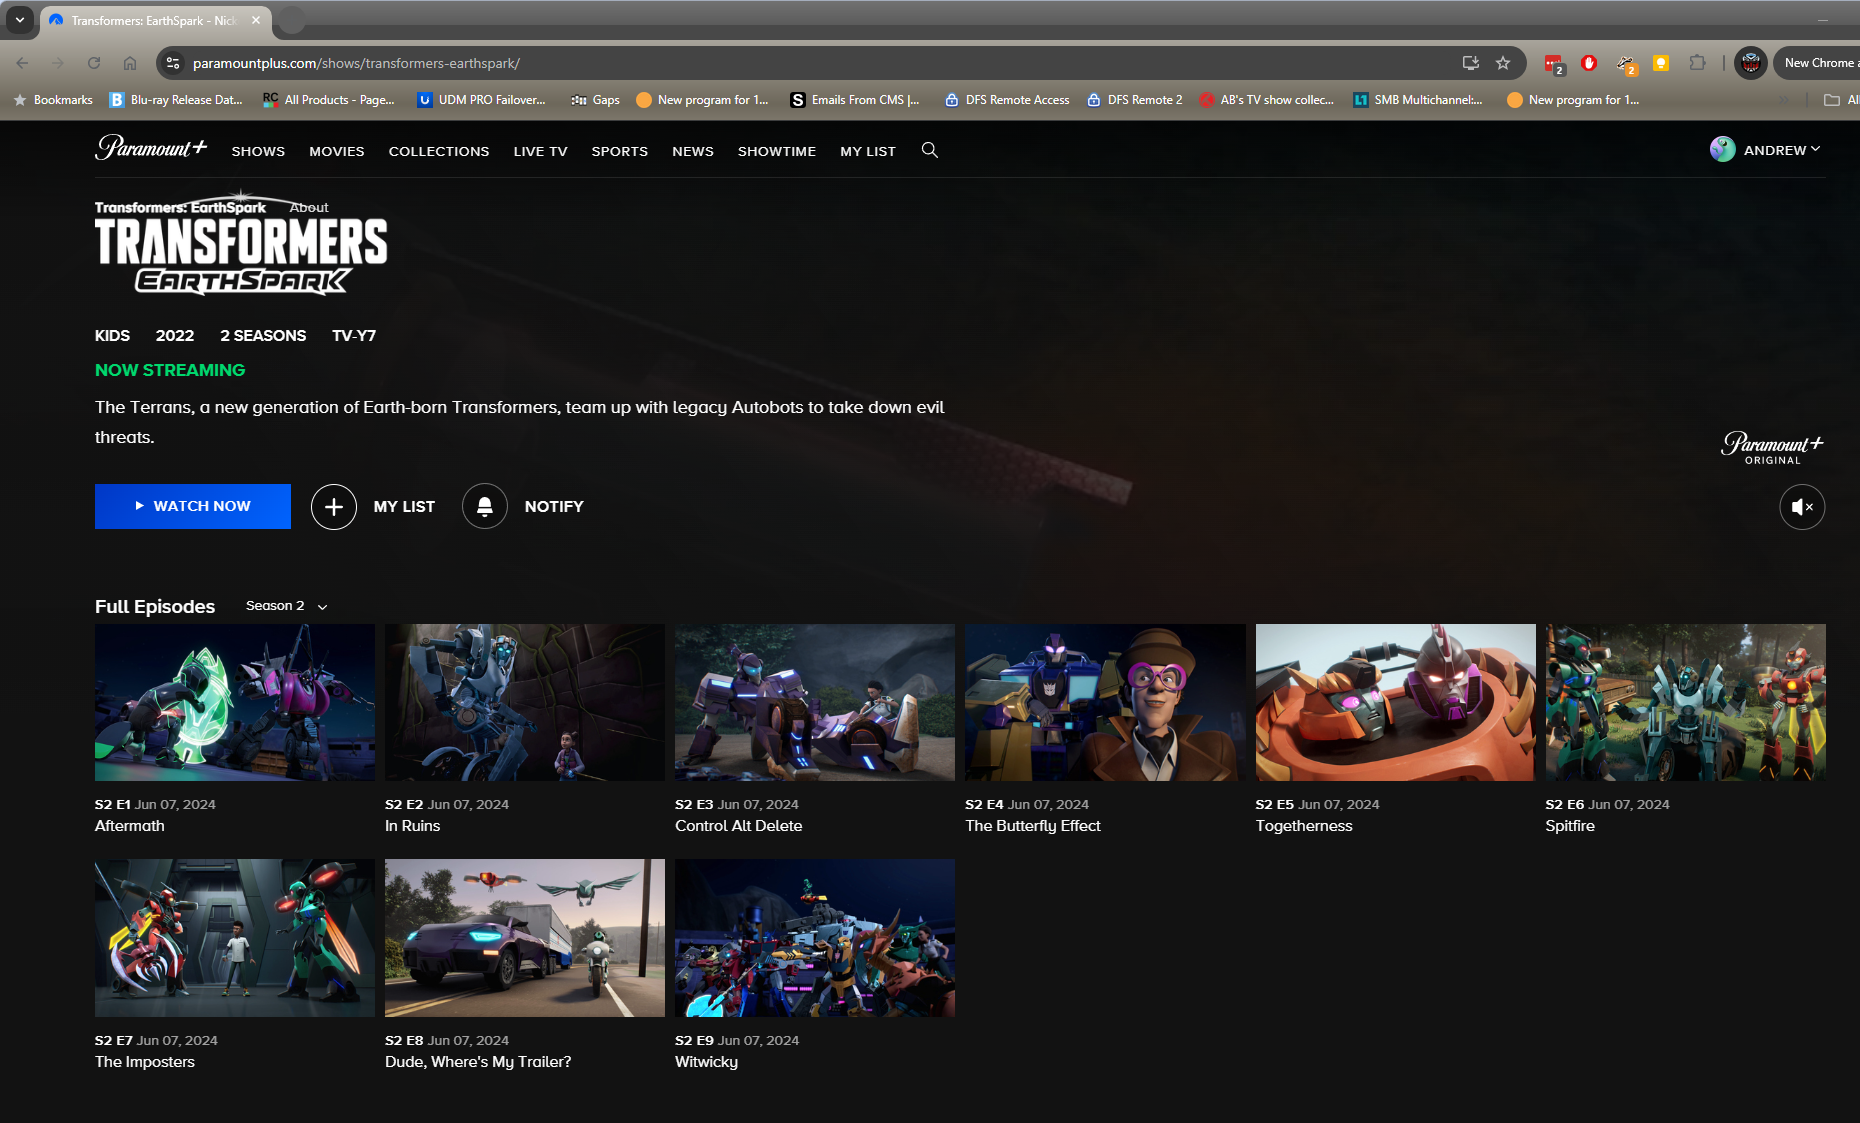
Task: Click the bell Notify icon
Action: click(485, 507)
